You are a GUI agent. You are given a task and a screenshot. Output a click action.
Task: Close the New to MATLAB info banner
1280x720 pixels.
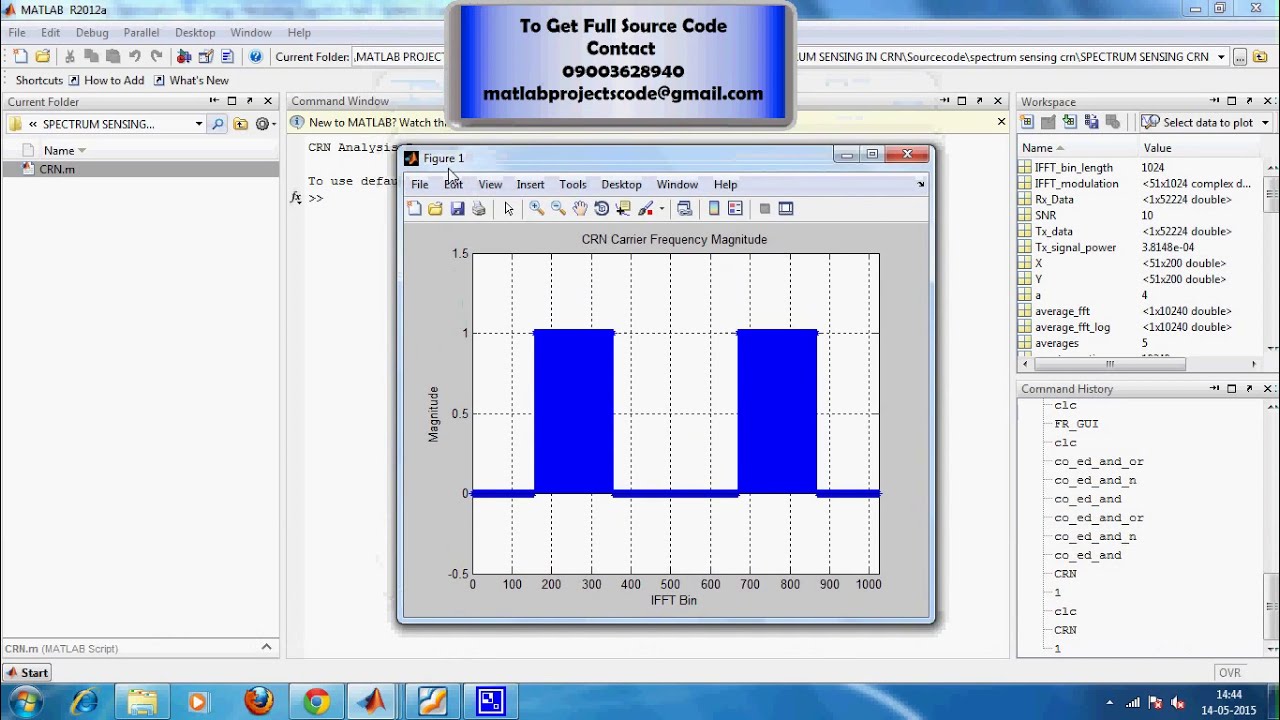point(1001,122)
